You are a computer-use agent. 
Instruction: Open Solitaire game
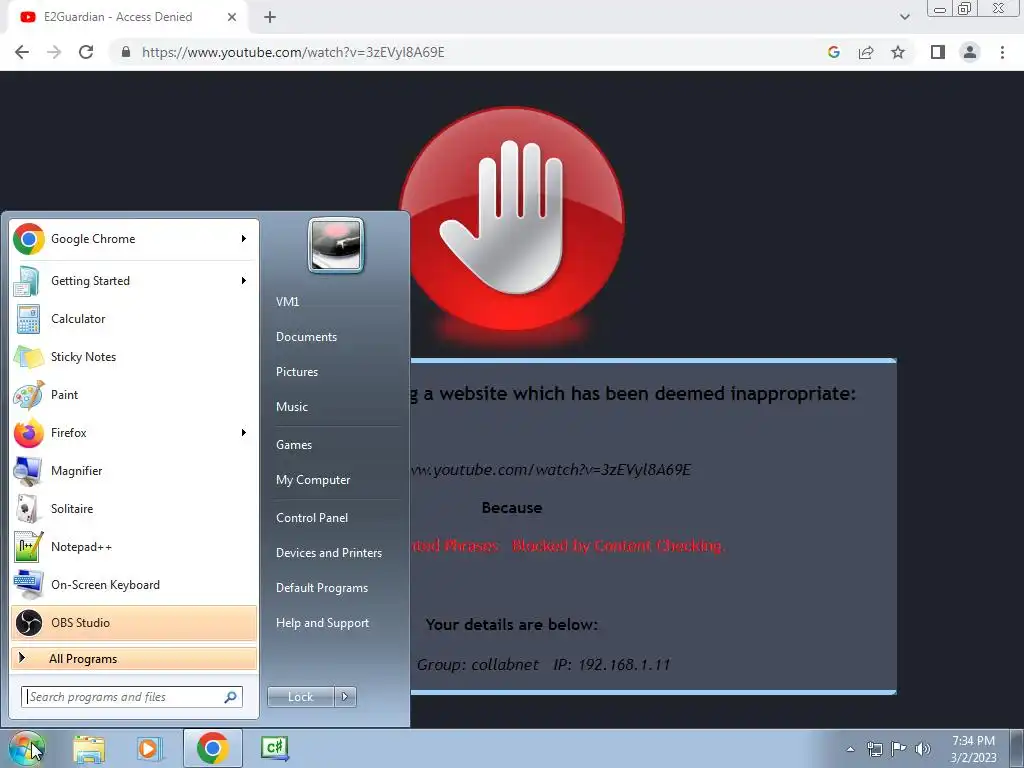tap(134, 509)
